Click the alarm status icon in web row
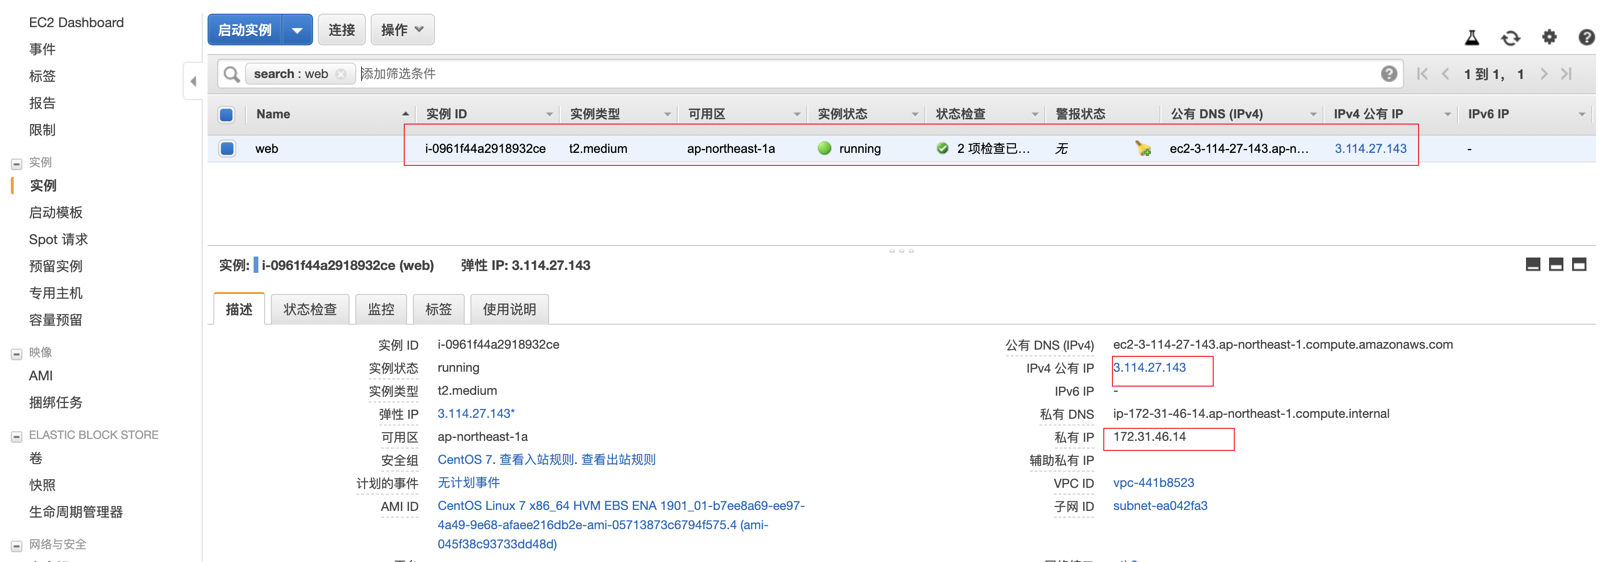 (1143, 149)
